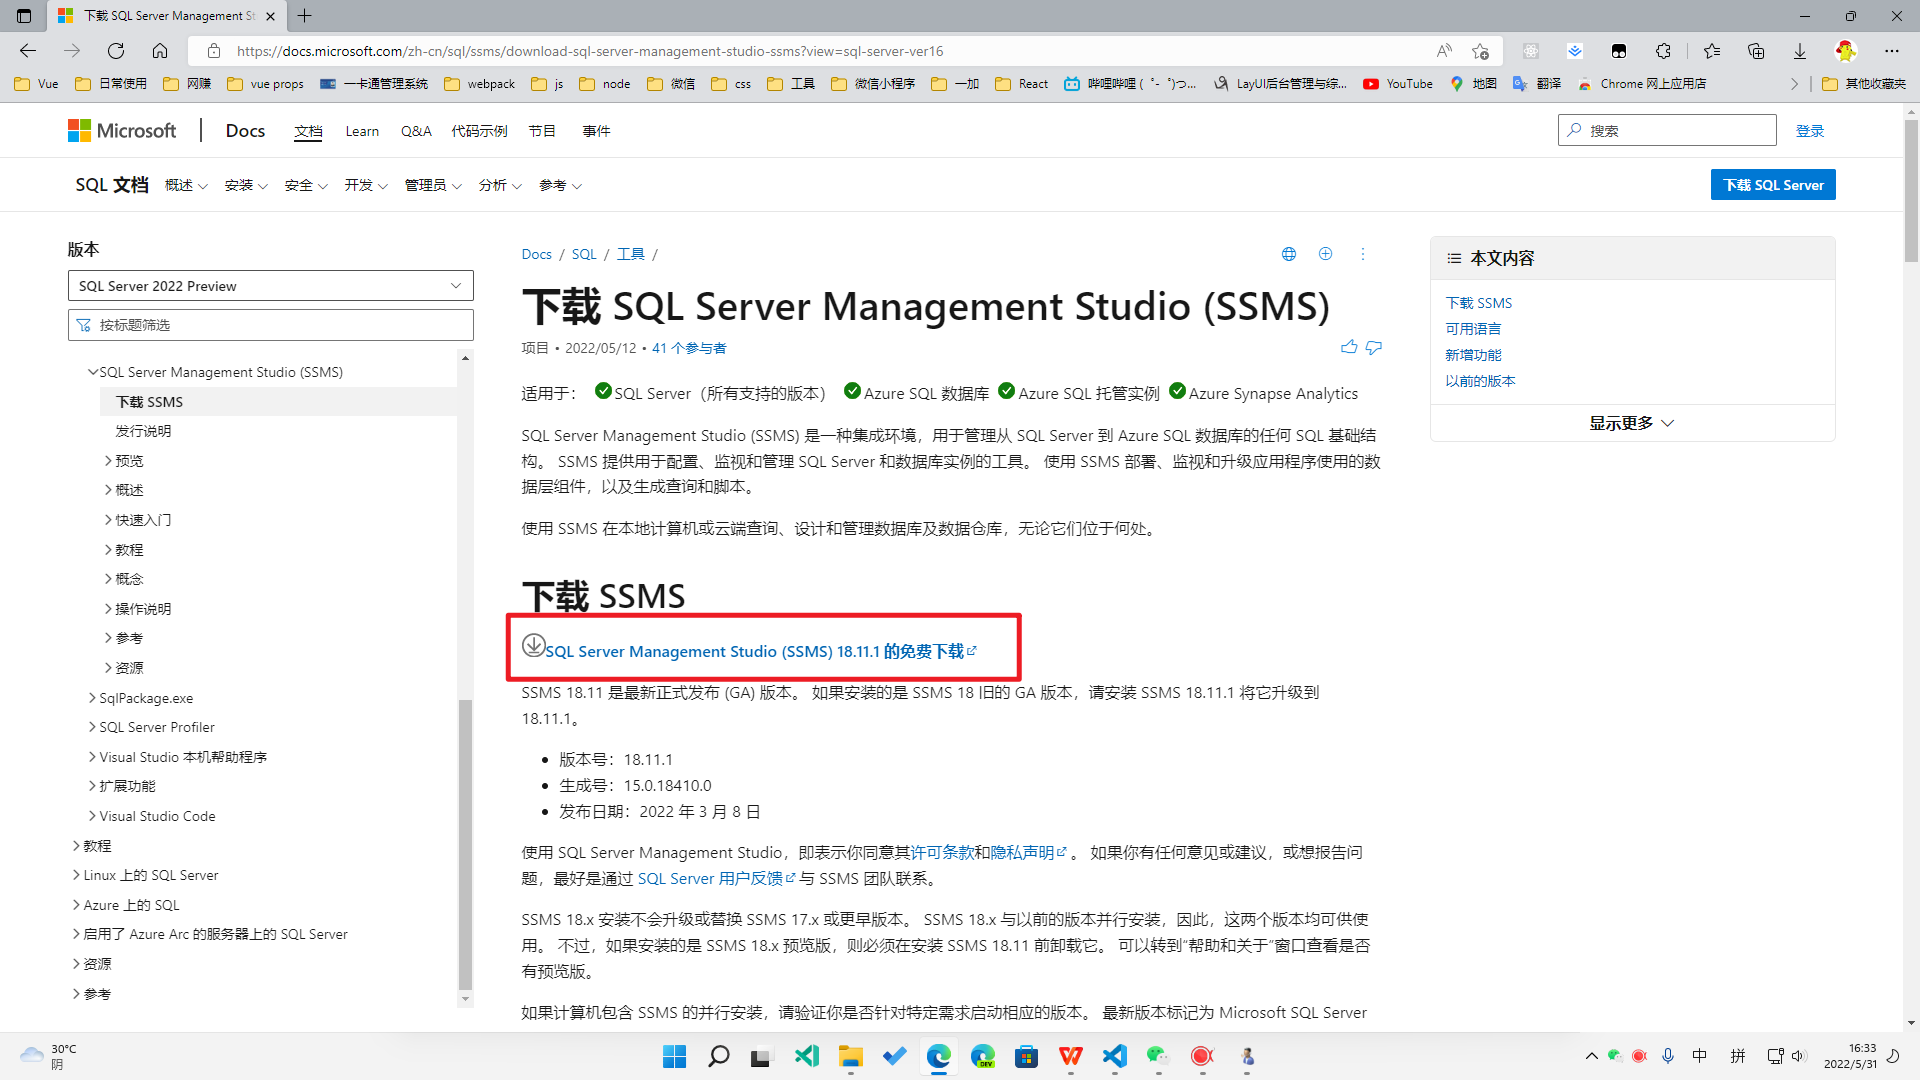Expand 快速入门 tree node
1920x1080 pixels.
108,520
